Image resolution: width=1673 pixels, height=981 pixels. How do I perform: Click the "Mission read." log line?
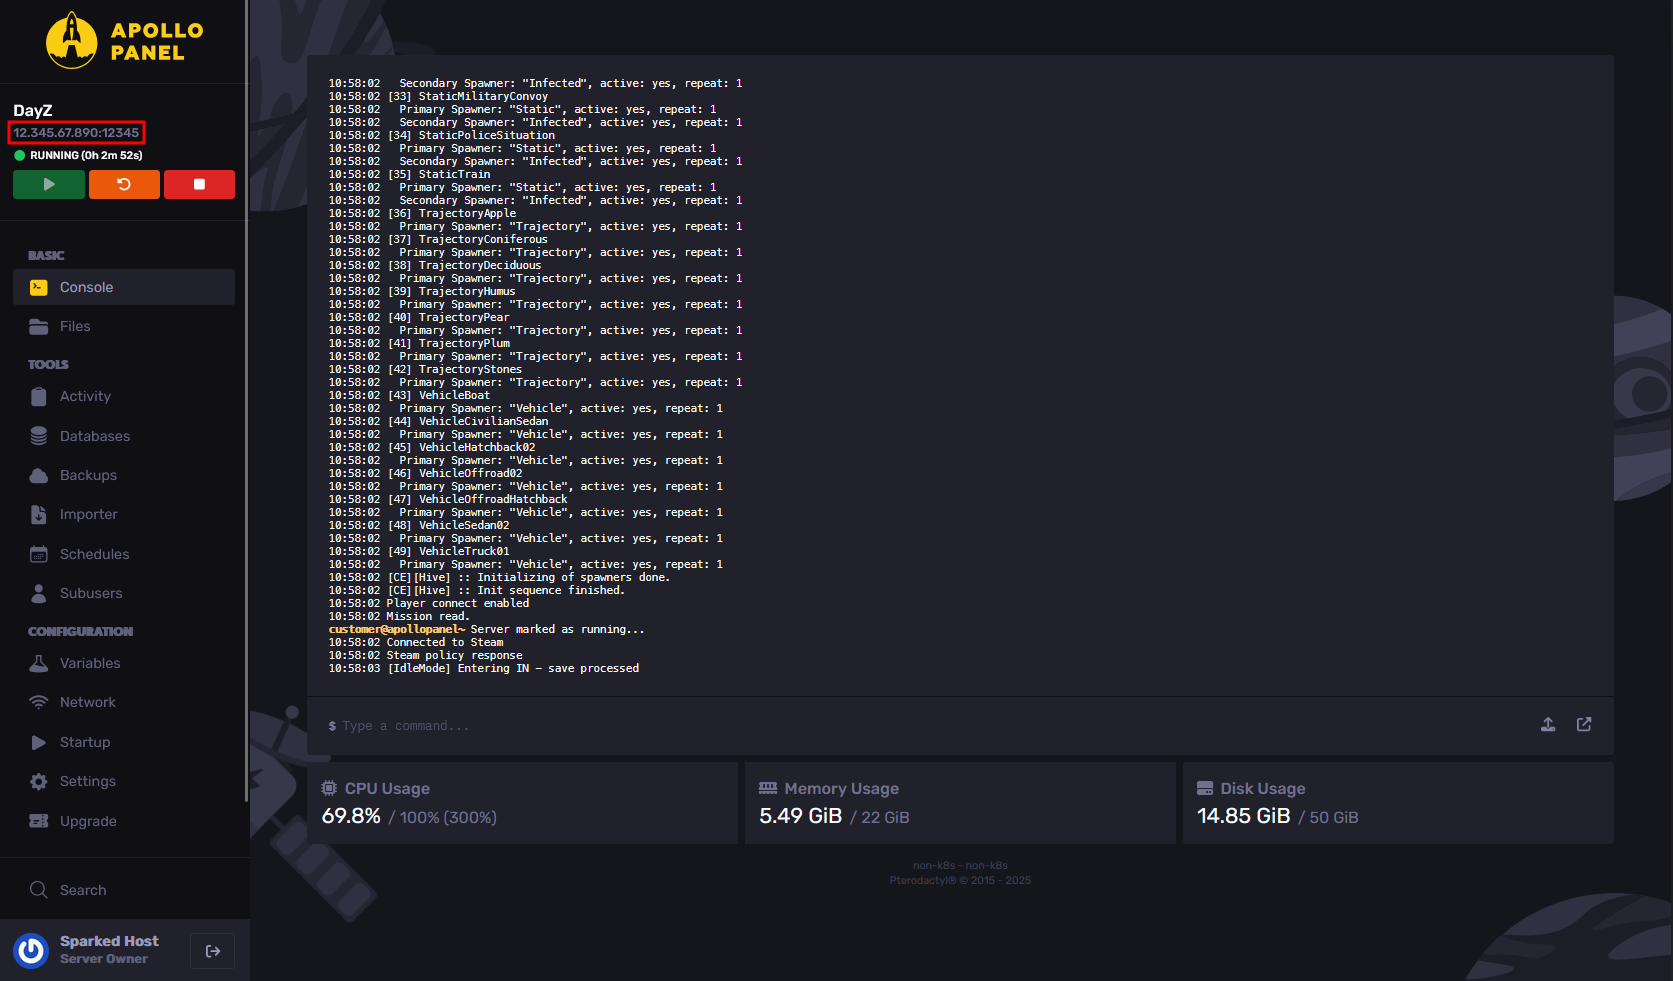(398, 616)
